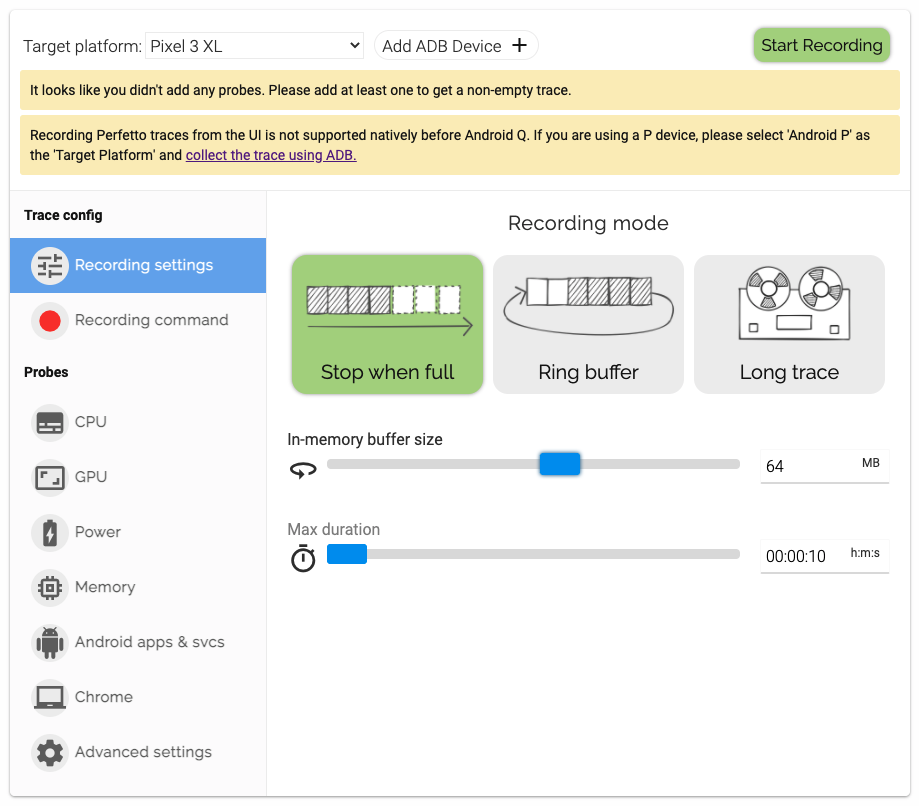Click the Max duration slider handle
Image resolution: width=919 pixels, height=806 pixels.
tap(347, 554)
